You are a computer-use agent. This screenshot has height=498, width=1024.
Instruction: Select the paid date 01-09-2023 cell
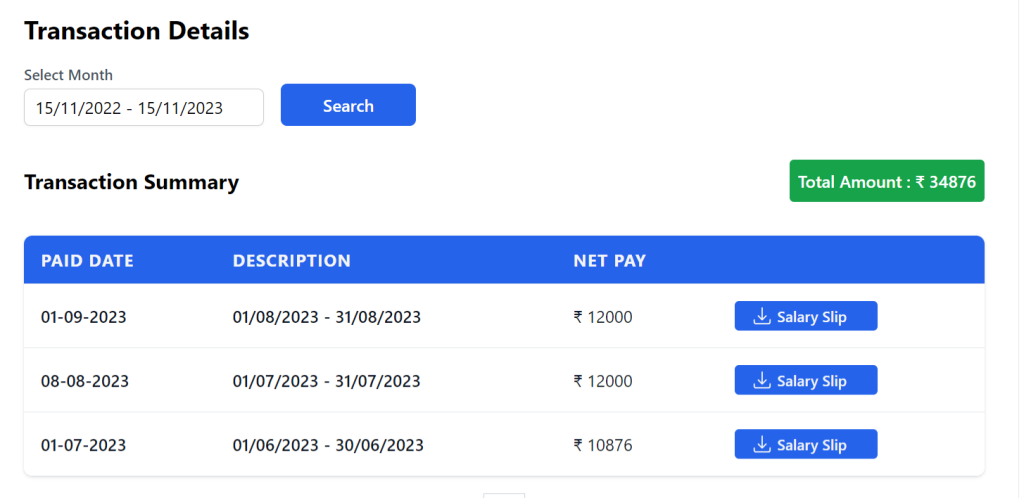(84, 317)
